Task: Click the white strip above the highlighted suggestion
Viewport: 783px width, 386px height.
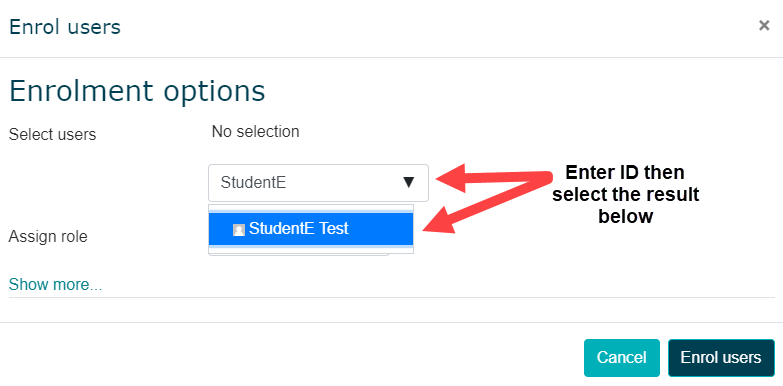Action: point(311,208)
